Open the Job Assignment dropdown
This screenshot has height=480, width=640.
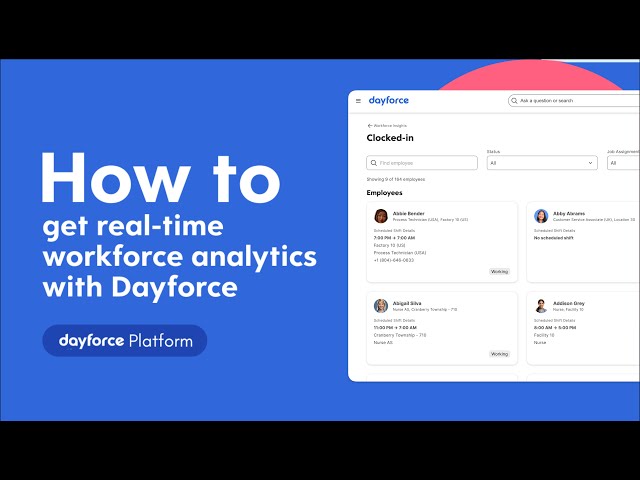coord(623,163)
